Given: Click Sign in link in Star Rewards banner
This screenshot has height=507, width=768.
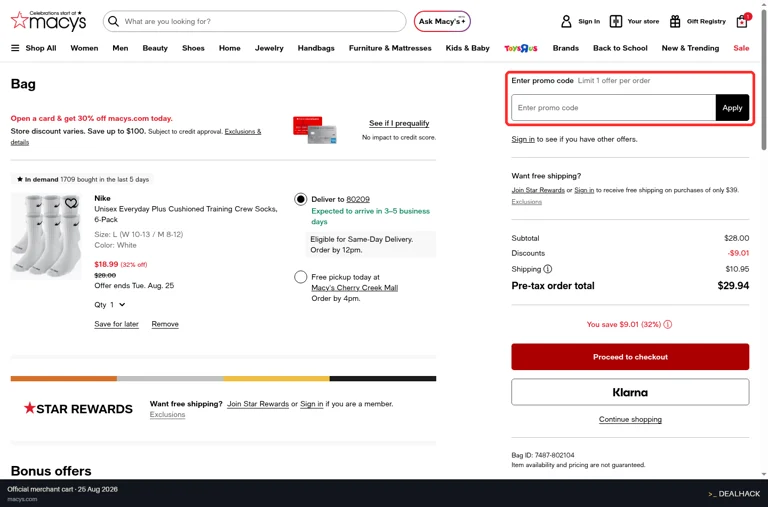Looking at the screenshot, I should point(312,404).
